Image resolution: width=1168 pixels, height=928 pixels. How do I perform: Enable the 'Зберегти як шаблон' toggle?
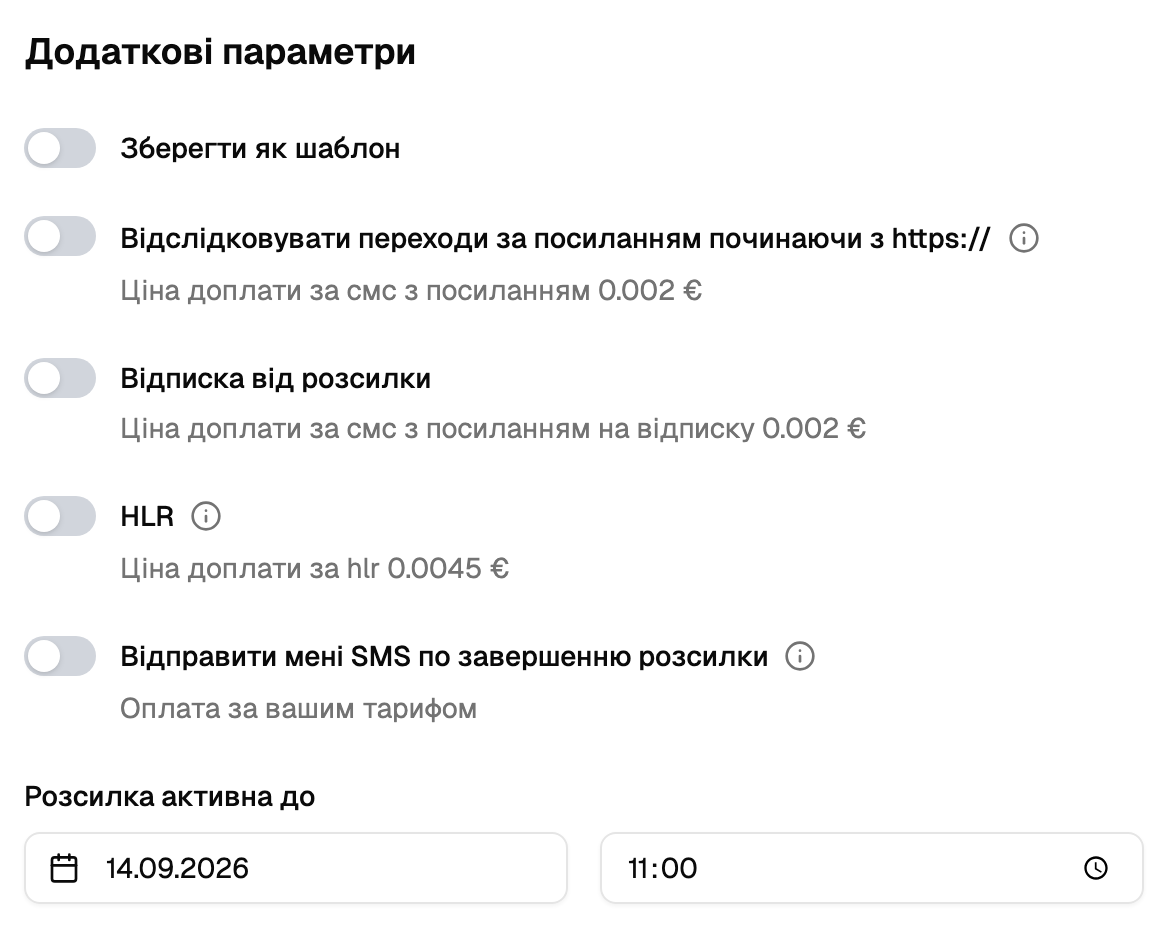click(x=60, y=148)
